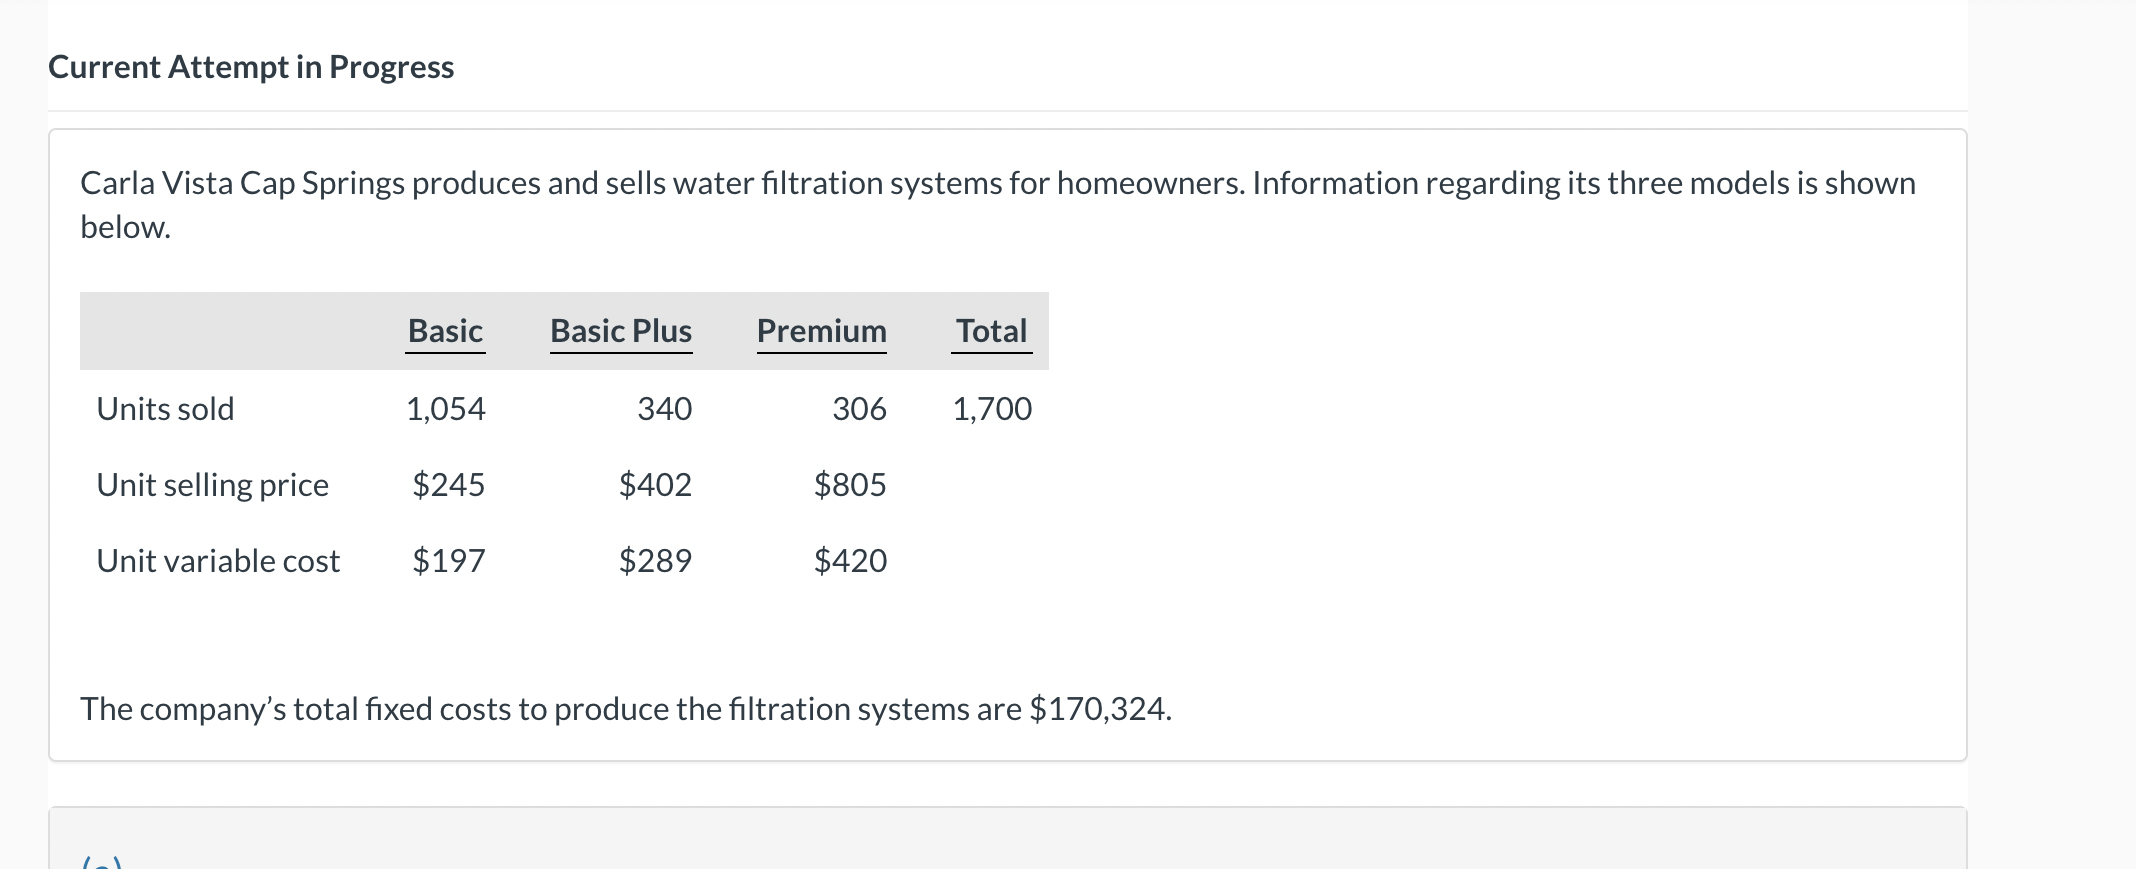
Task: Click the Current Attempt in Progress heading
Action: (x=251, y=67)
